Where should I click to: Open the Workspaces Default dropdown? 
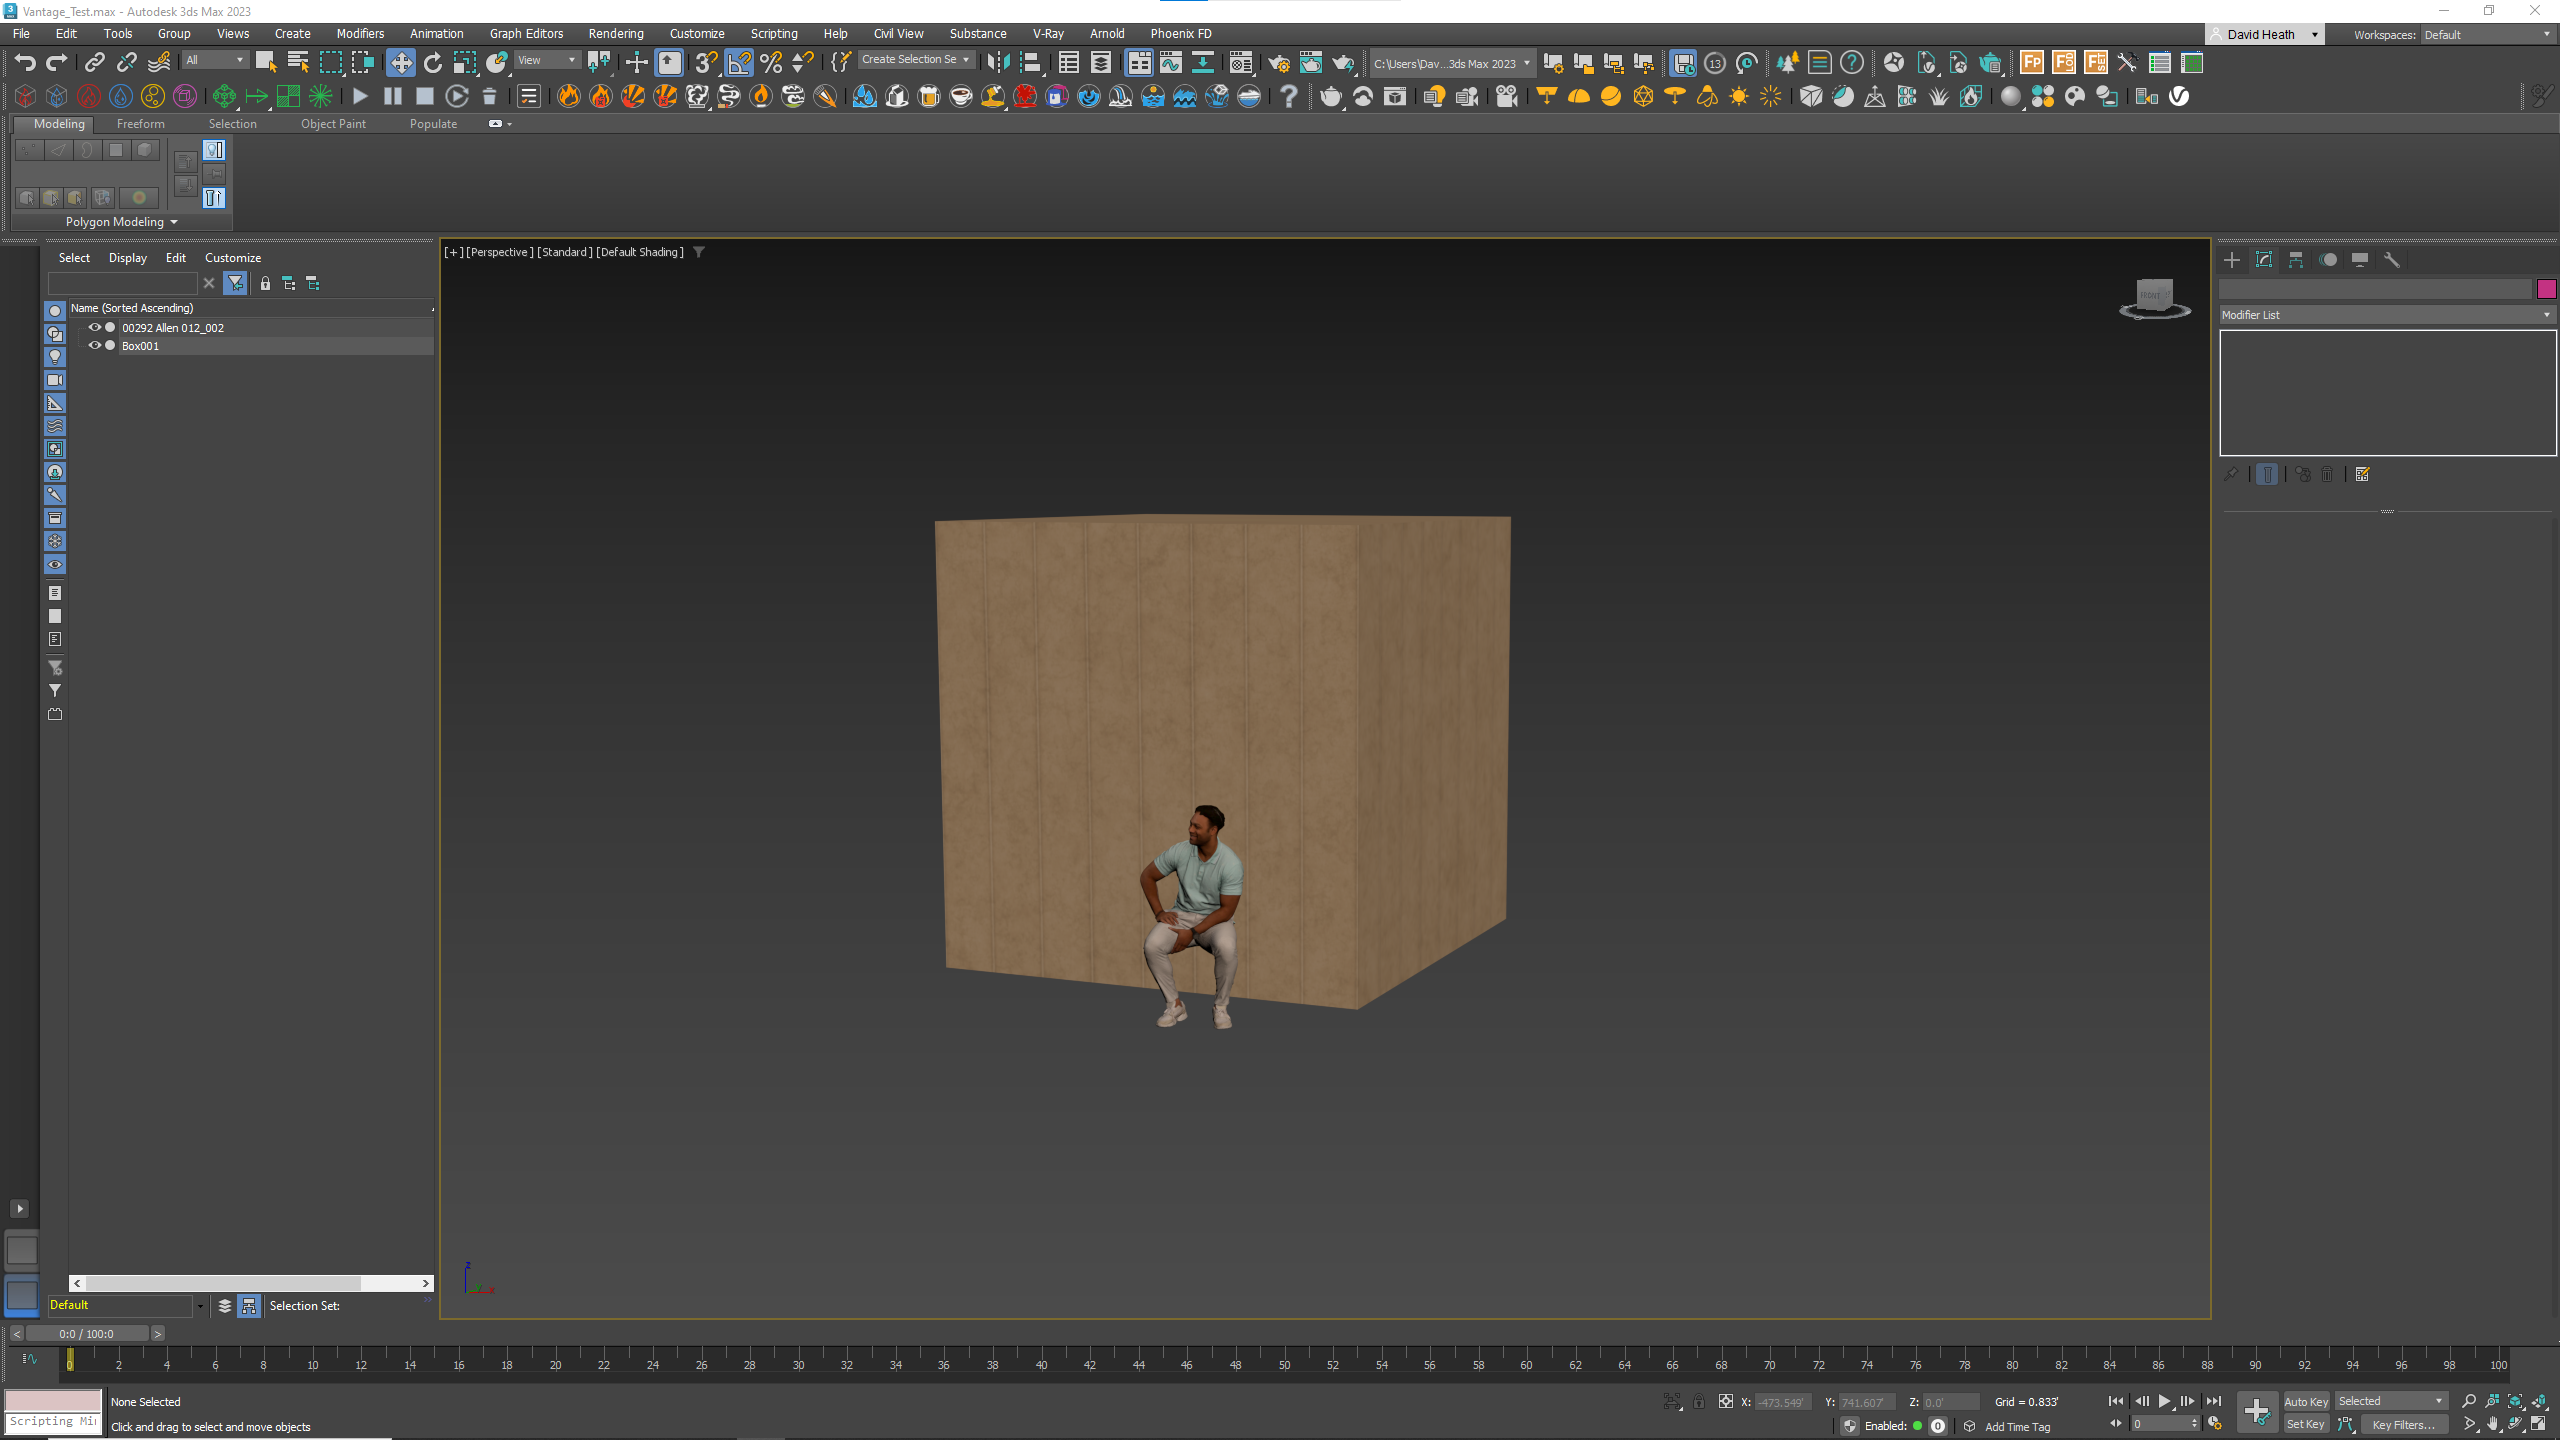click(2487, 35)
